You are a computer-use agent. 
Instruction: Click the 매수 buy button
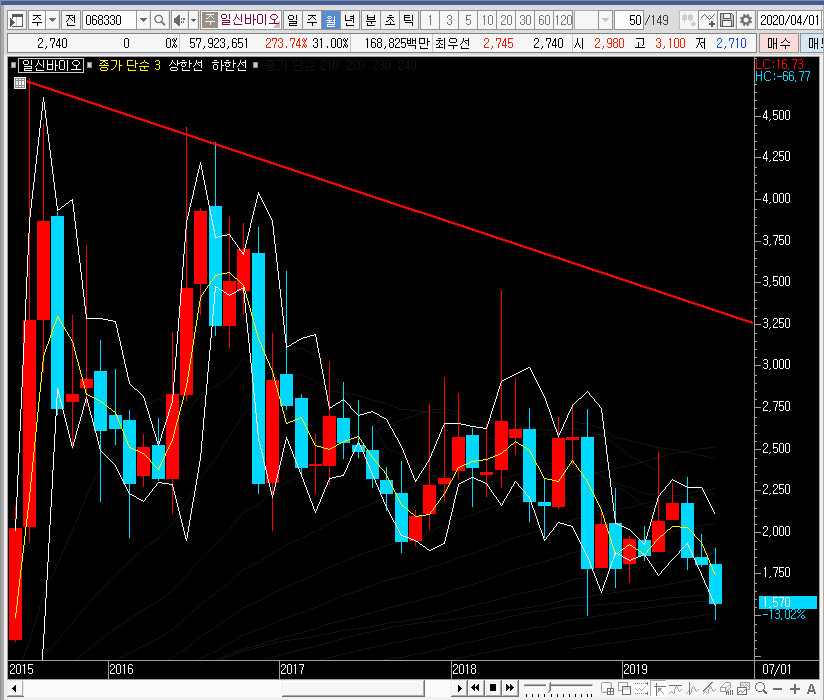tap(779, 43)
